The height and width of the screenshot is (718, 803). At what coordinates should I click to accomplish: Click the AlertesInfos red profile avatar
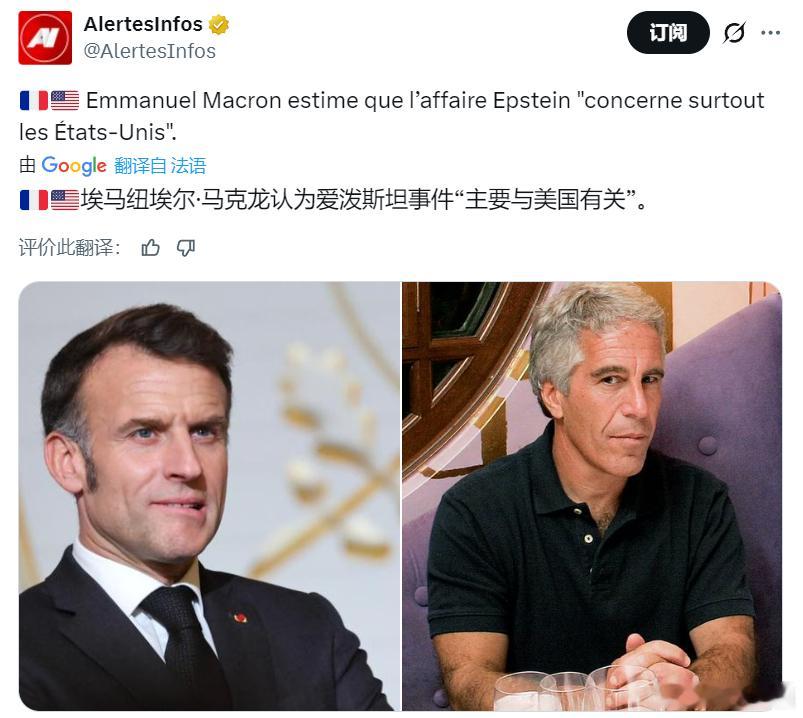click(x=45, y=38)
